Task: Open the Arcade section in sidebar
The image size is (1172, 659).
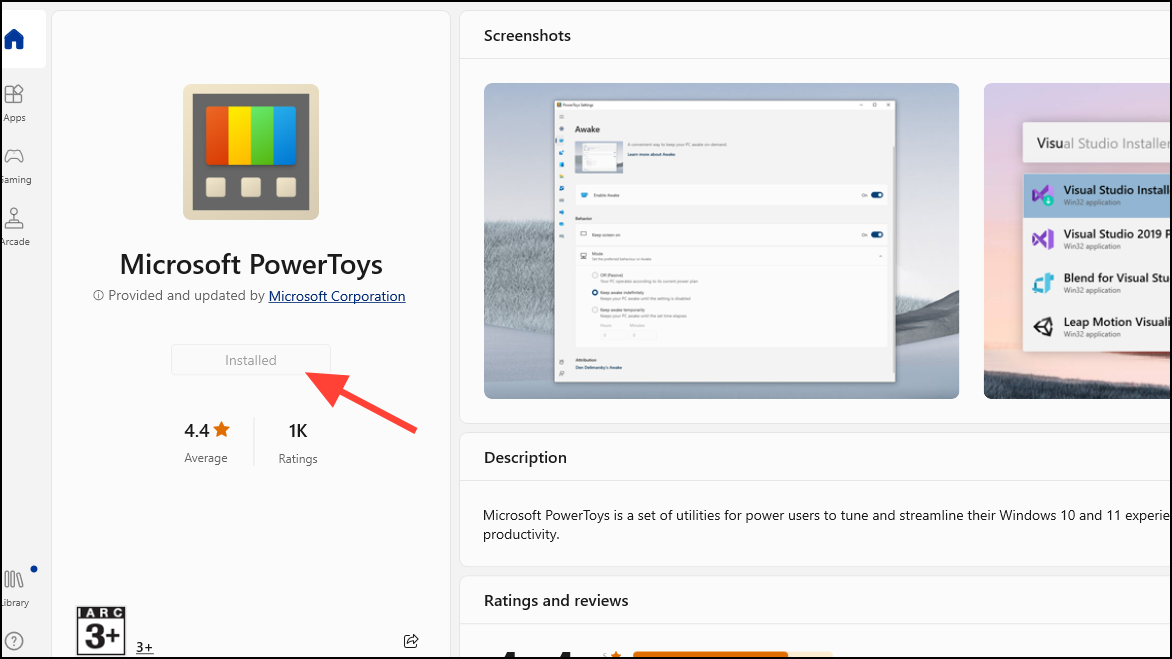Action: pos(14,227)
